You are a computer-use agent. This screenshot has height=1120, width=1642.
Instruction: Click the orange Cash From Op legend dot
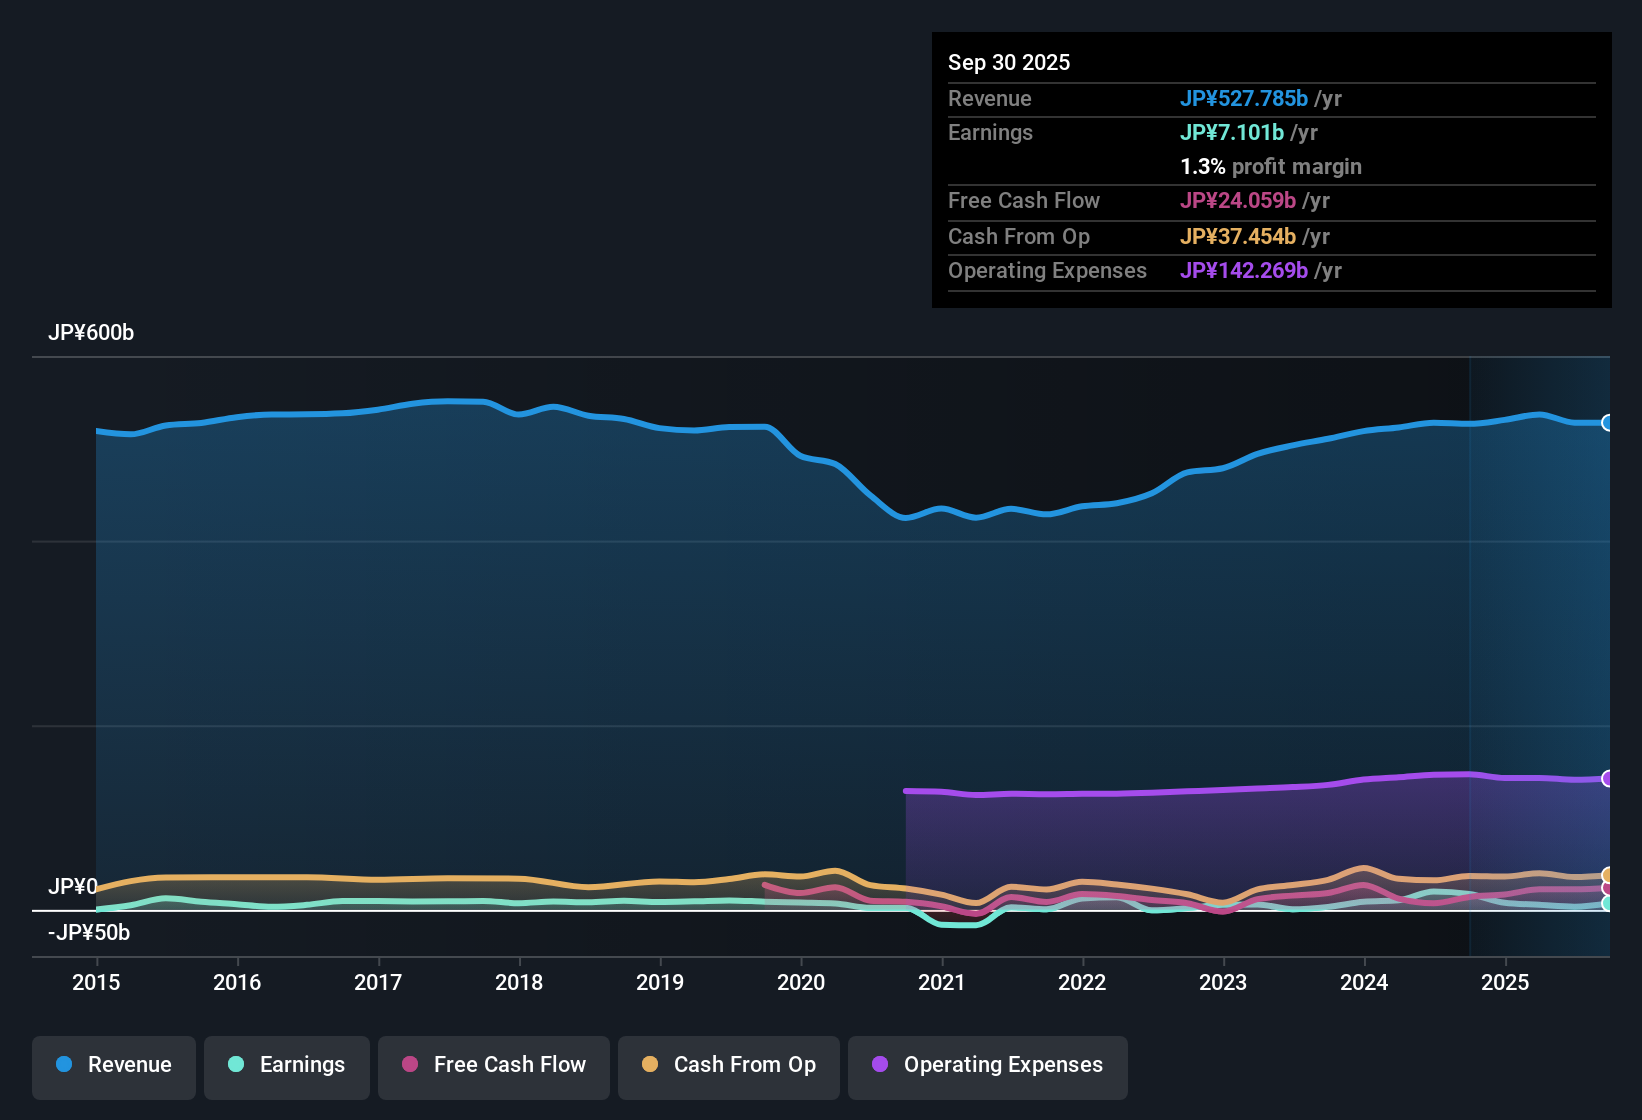(x=649, y=1065)
